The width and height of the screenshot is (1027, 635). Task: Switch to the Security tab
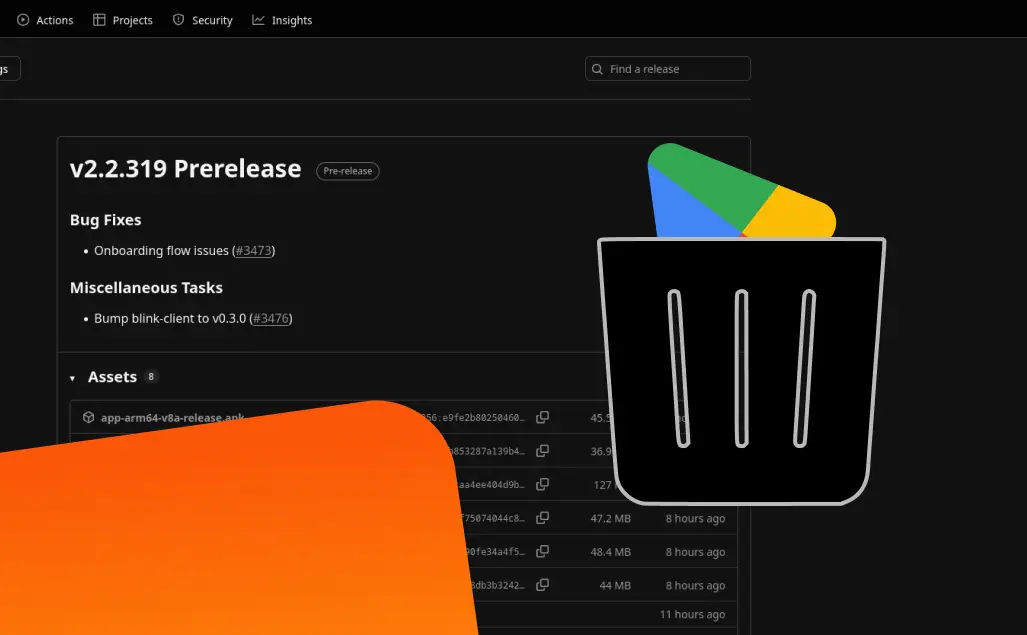203,20
